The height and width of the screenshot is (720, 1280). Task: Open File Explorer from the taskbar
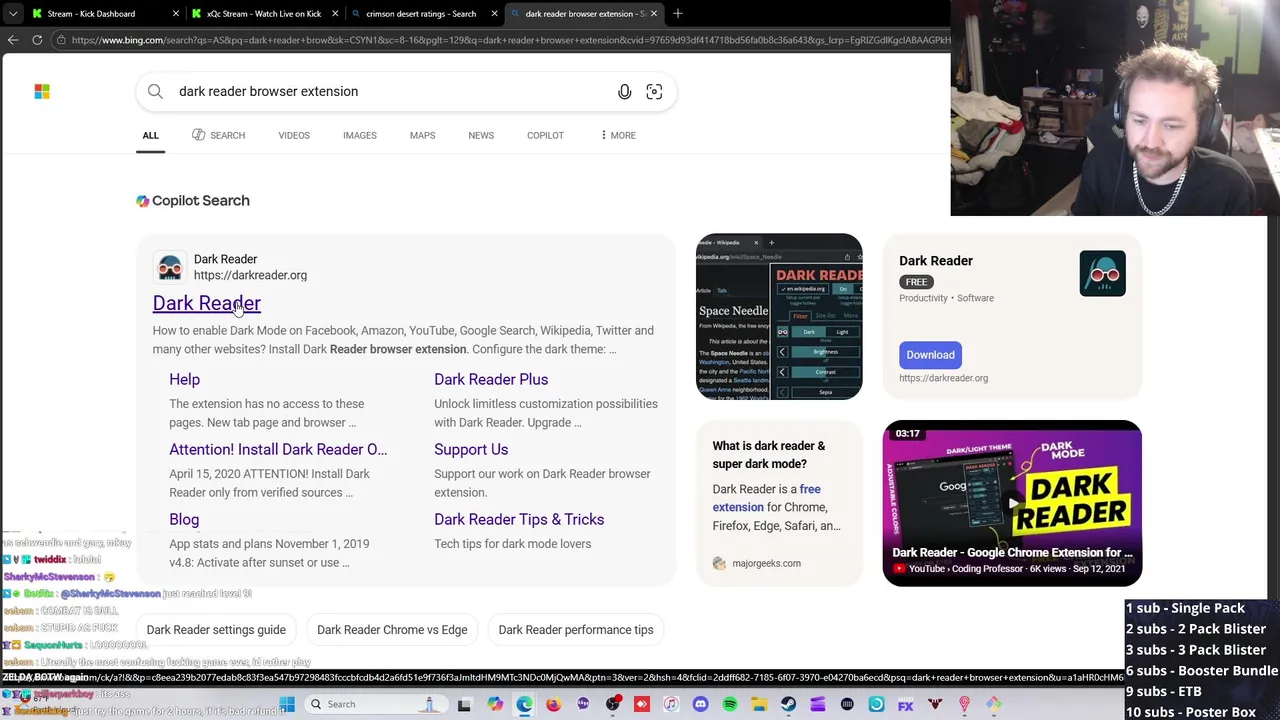(x=759, y=705)
